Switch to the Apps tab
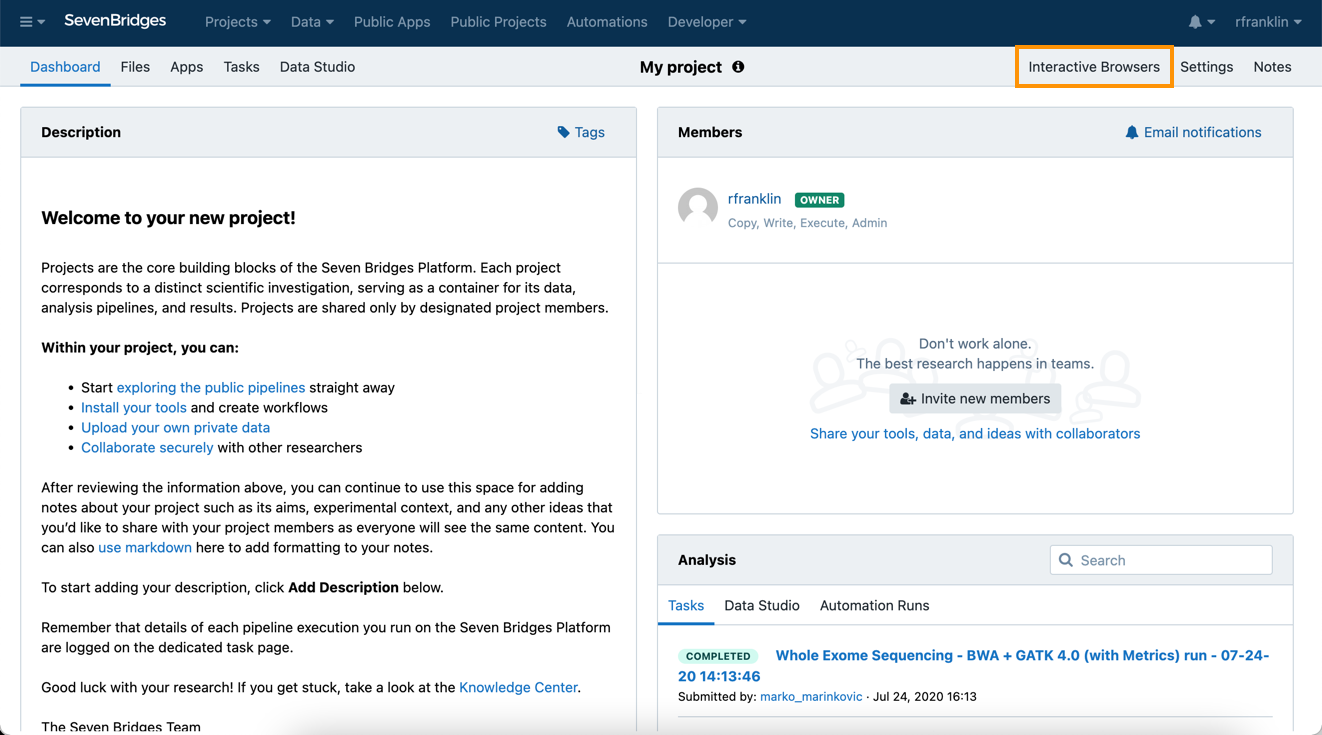 pyautogui.click(x=186, y=67)
